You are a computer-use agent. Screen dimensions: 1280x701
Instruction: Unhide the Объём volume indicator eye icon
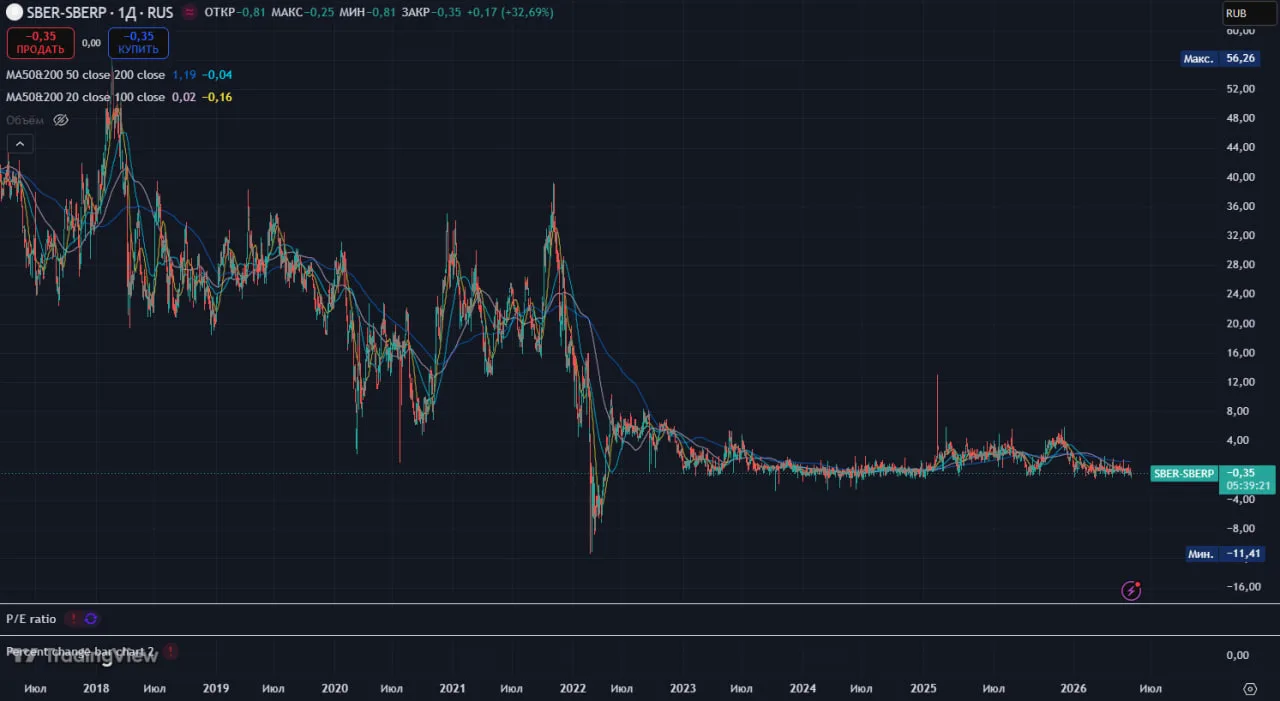pyautogui.click(x=61, y=120)
